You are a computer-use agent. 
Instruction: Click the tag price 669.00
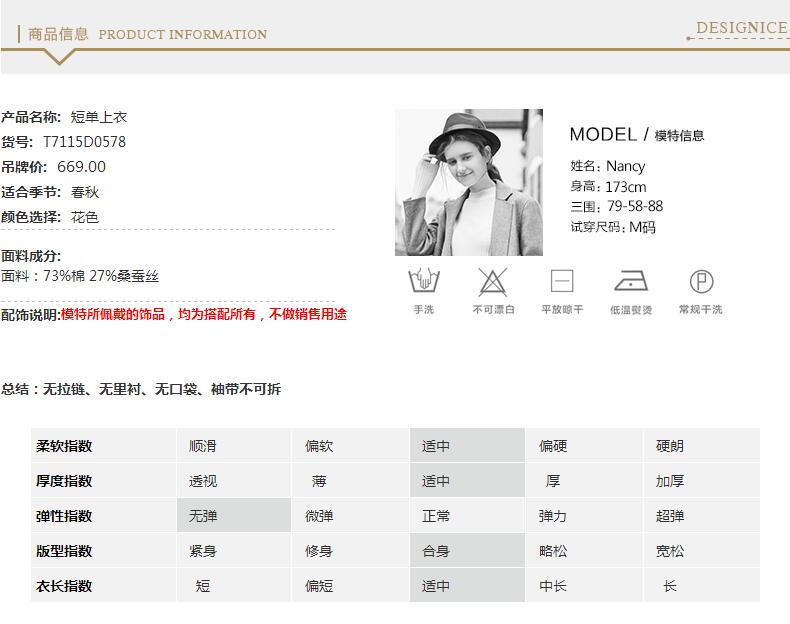tap(81, 167)
